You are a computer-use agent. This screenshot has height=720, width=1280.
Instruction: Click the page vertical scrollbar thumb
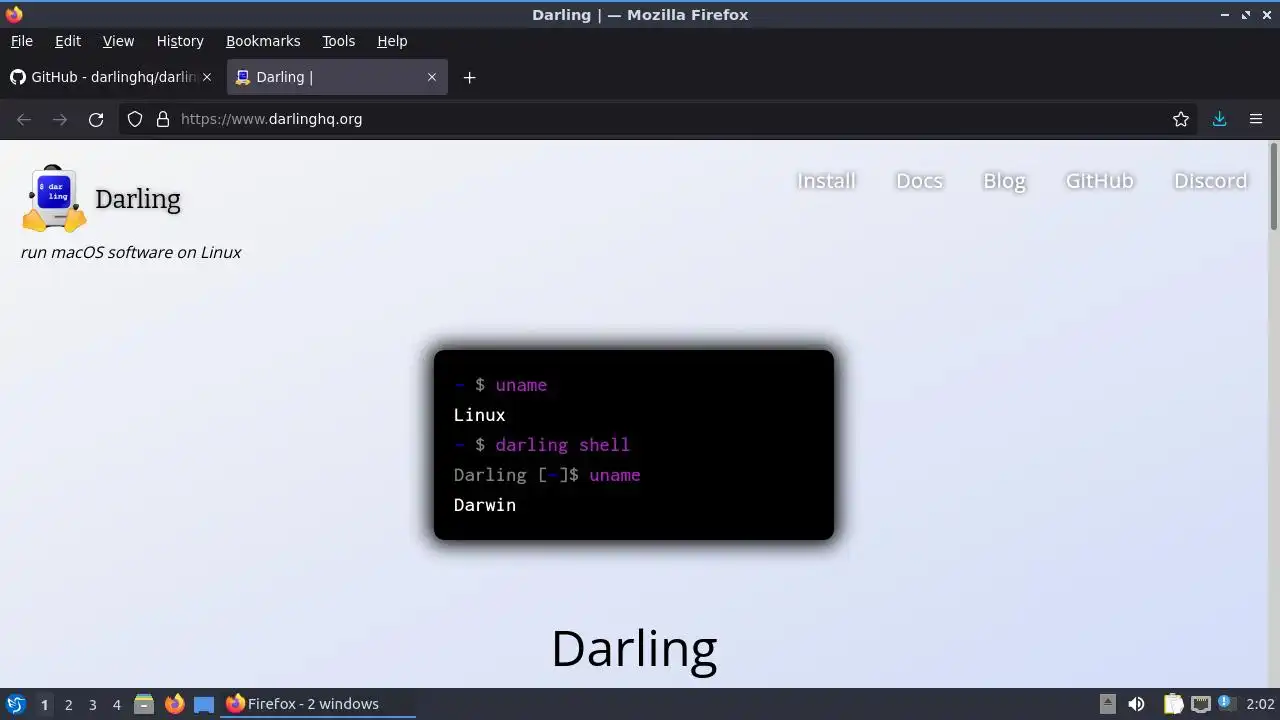(1274, 187)
